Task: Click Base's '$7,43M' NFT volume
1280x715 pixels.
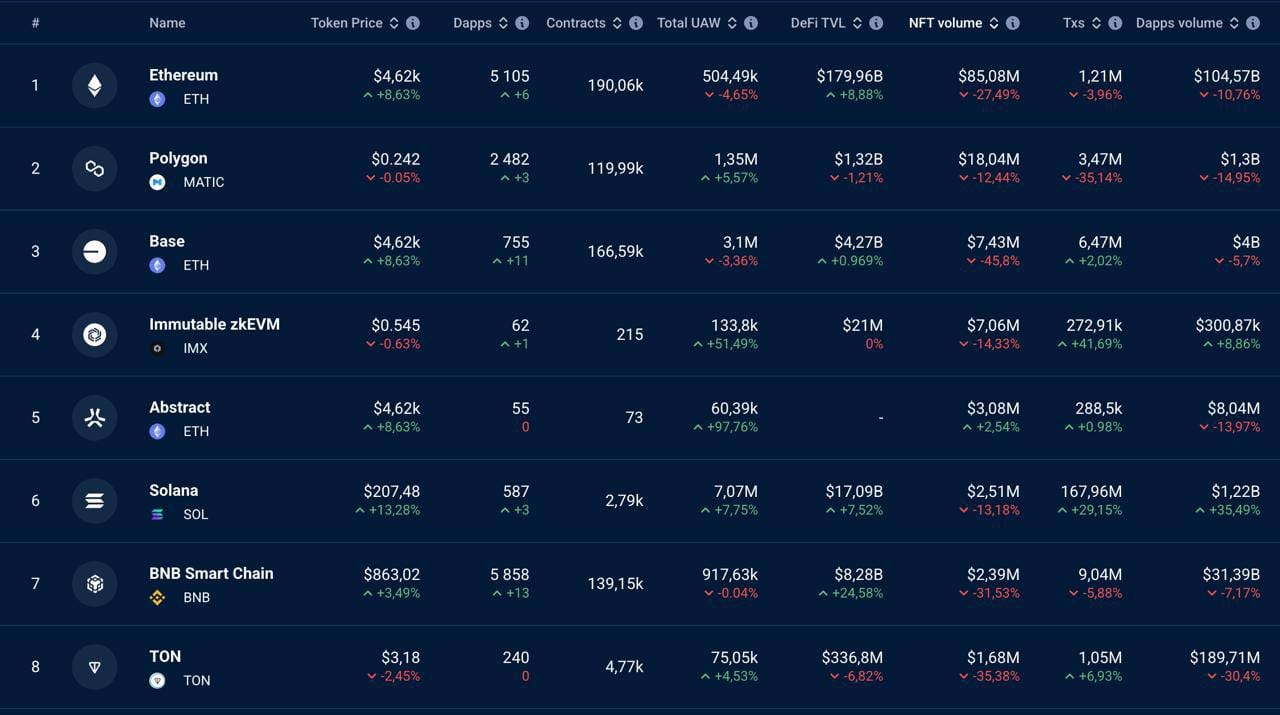Action: click(993, 242)
